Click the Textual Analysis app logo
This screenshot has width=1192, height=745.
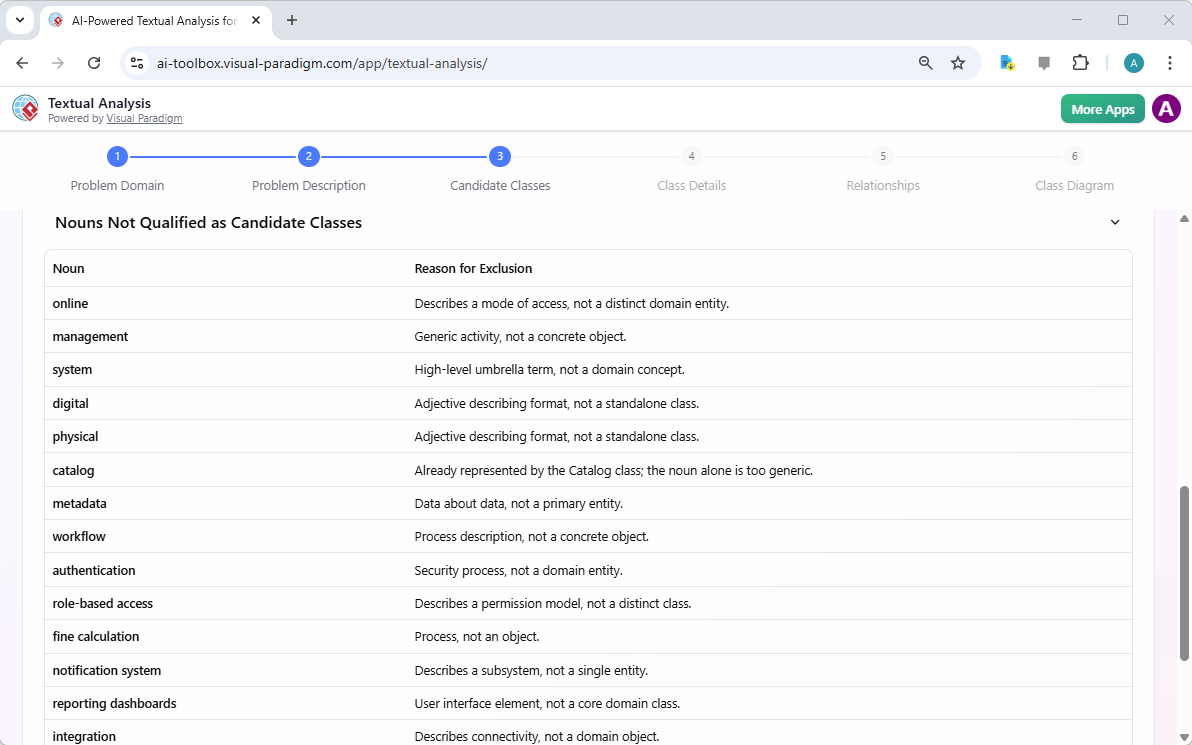tap(25, 108)
